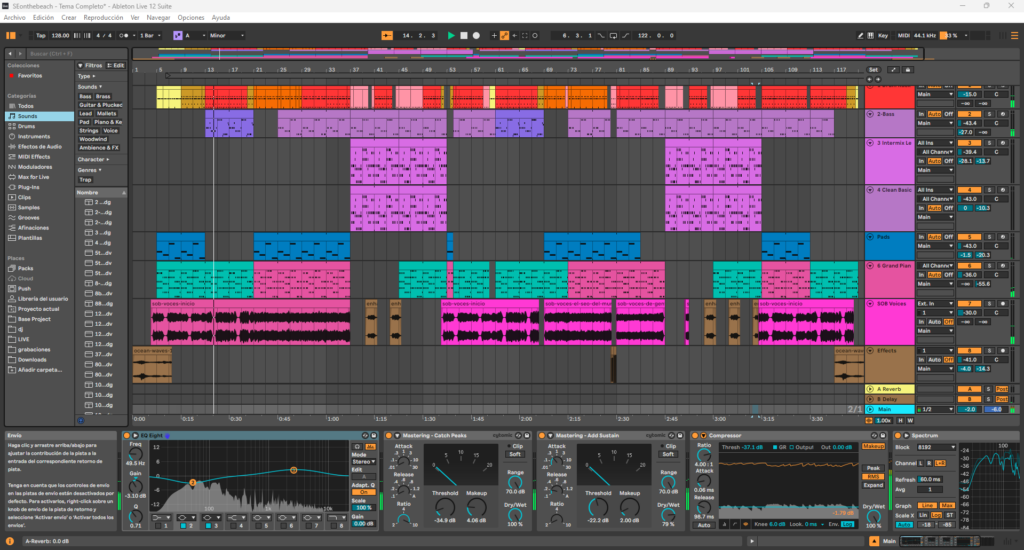The height and width of the screenshot is (550, 1024).
Task: Open the Key mapping mode
Action: [x=883, y=35]
